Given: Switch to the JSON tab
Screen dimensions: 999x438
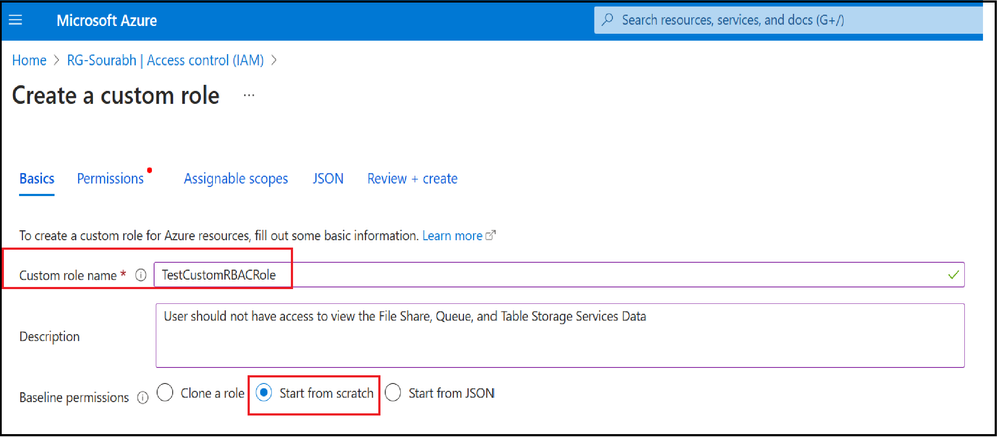Looking at the screenshot, I should pyautogui.click(x=328, y=179).
